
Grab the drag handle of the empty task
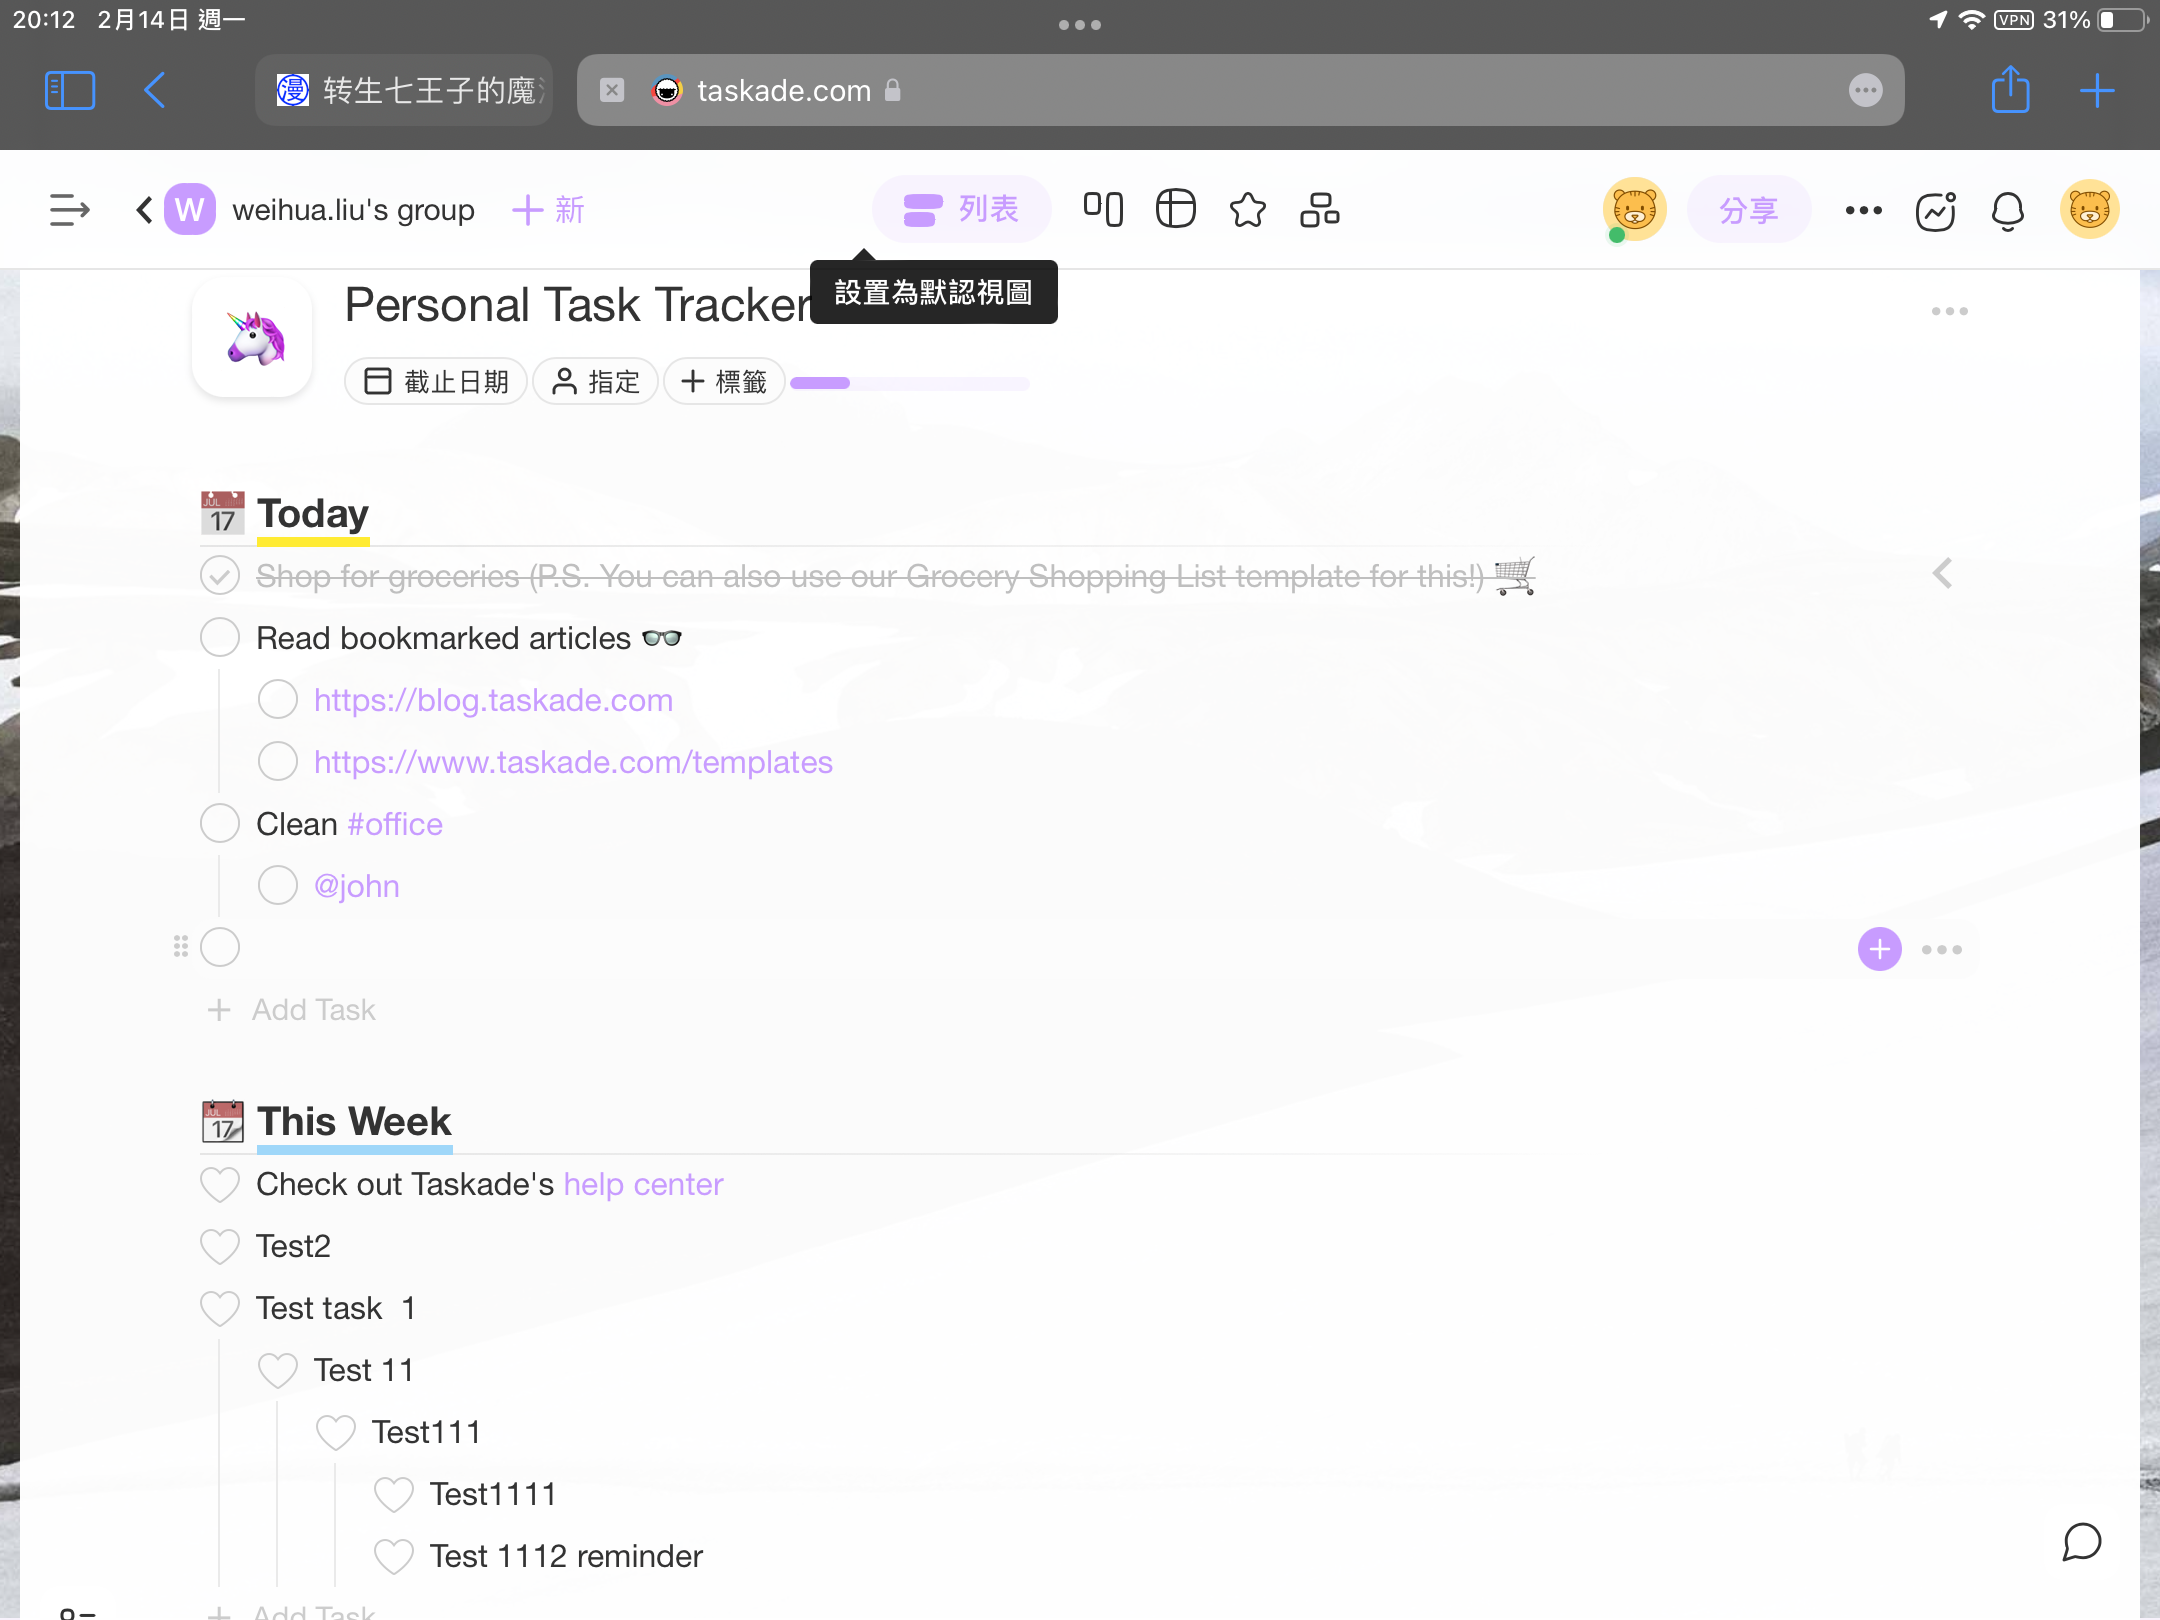pos(181,946)
